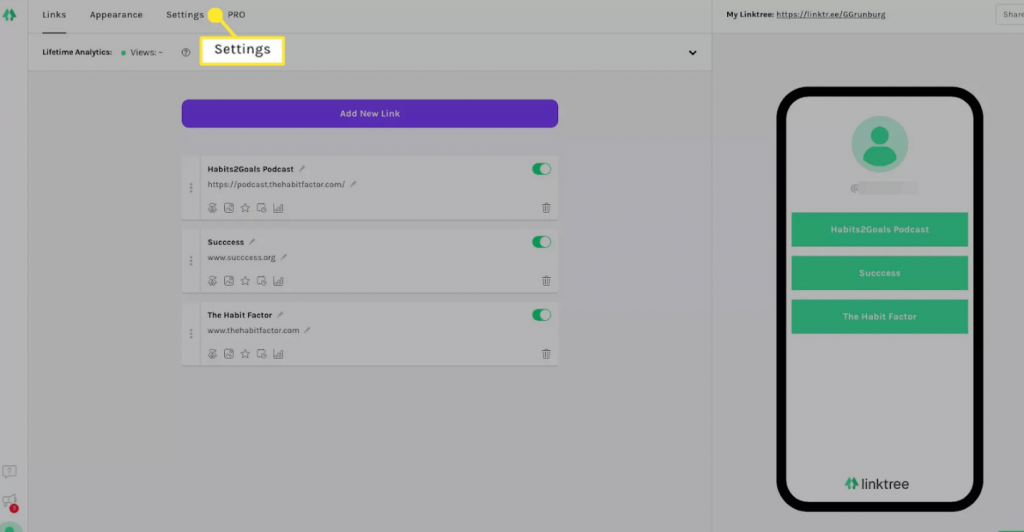This screenshot has width=1024, height=532.
Task: Click The Habit Factor button in preview
Action: pos(880,317)
